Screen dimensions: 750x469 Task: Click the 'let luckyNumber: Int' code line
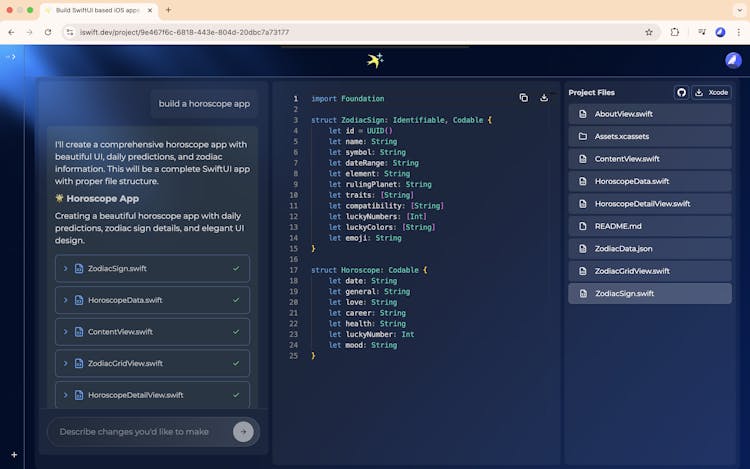click(371, 334)
